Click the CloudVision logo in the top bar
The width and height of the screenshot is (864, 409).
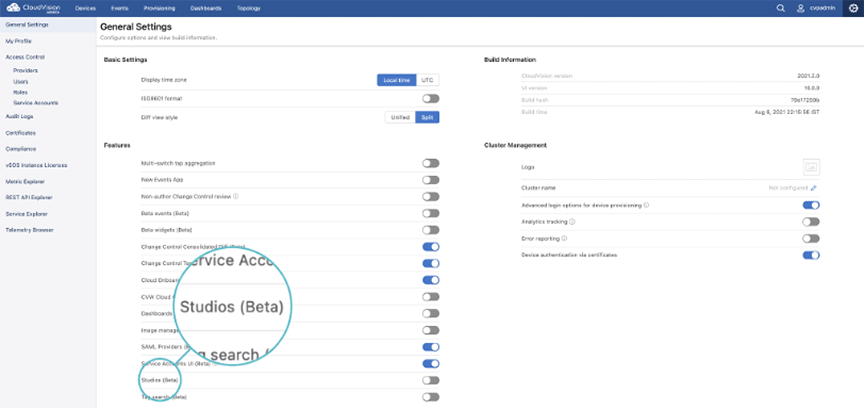point(33,8)
